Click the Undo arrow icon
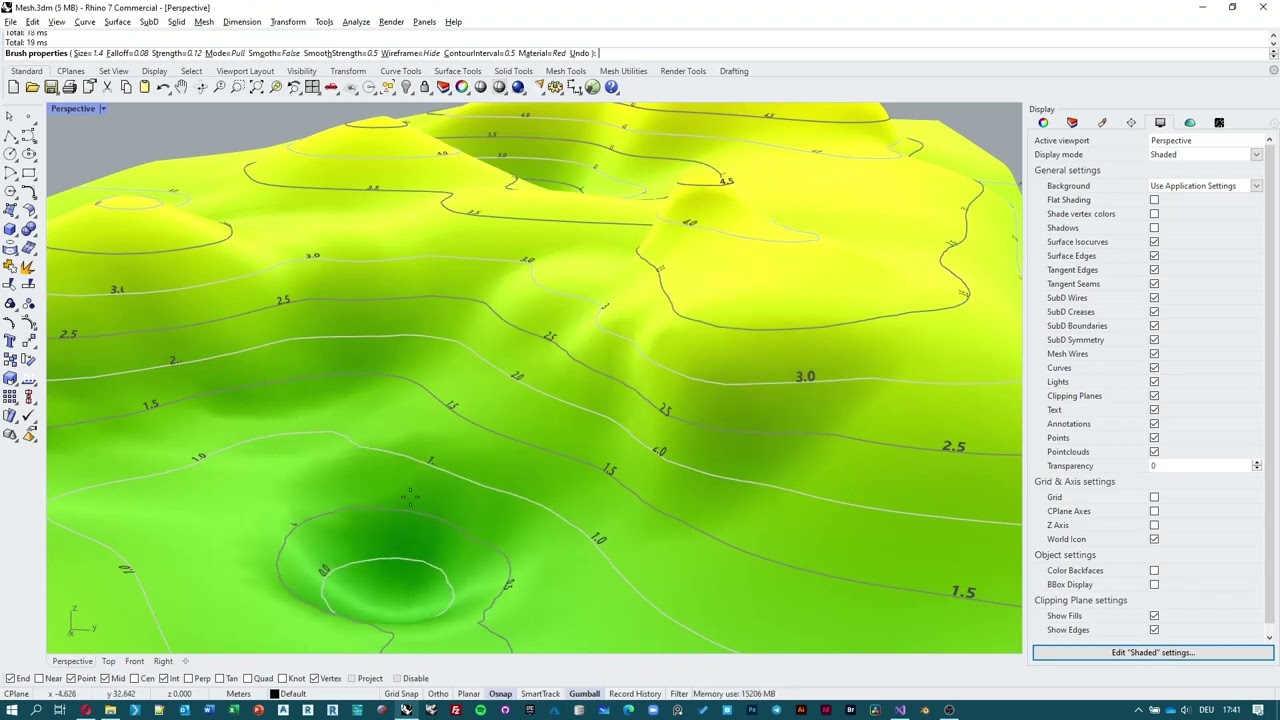1280x720 pixels. click(163, 88)
